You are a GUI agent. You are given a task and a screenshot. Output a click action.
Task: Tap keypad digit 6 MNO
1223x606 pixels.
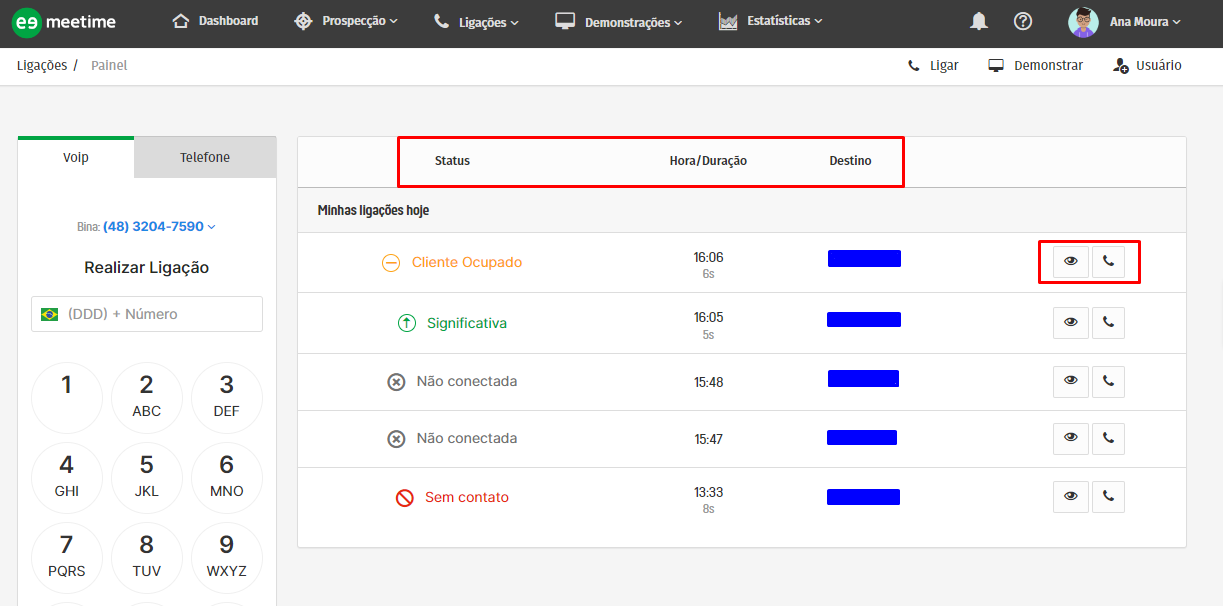tap(227, 477)
